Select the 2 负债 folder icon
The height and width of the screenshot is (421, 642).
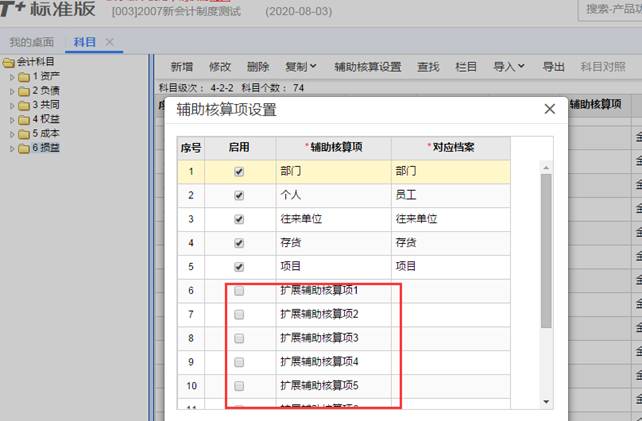(24, 90)
